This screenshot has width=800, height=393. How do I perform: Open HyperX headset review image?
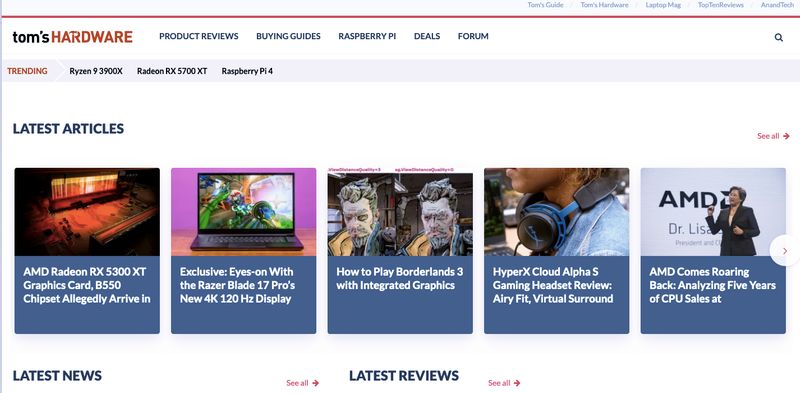557,212
